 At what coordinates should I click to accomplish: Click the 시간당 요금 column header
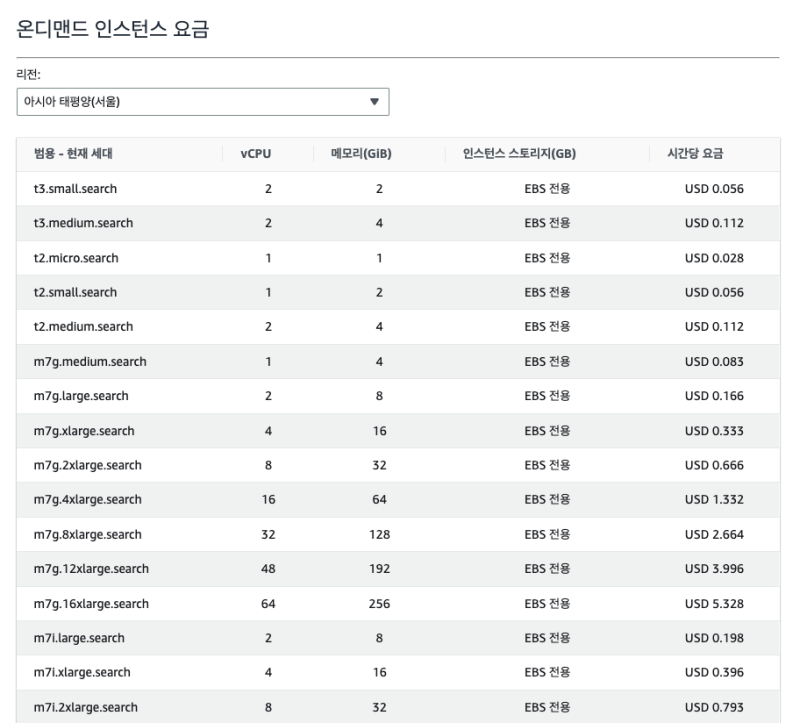coord(699,154)
